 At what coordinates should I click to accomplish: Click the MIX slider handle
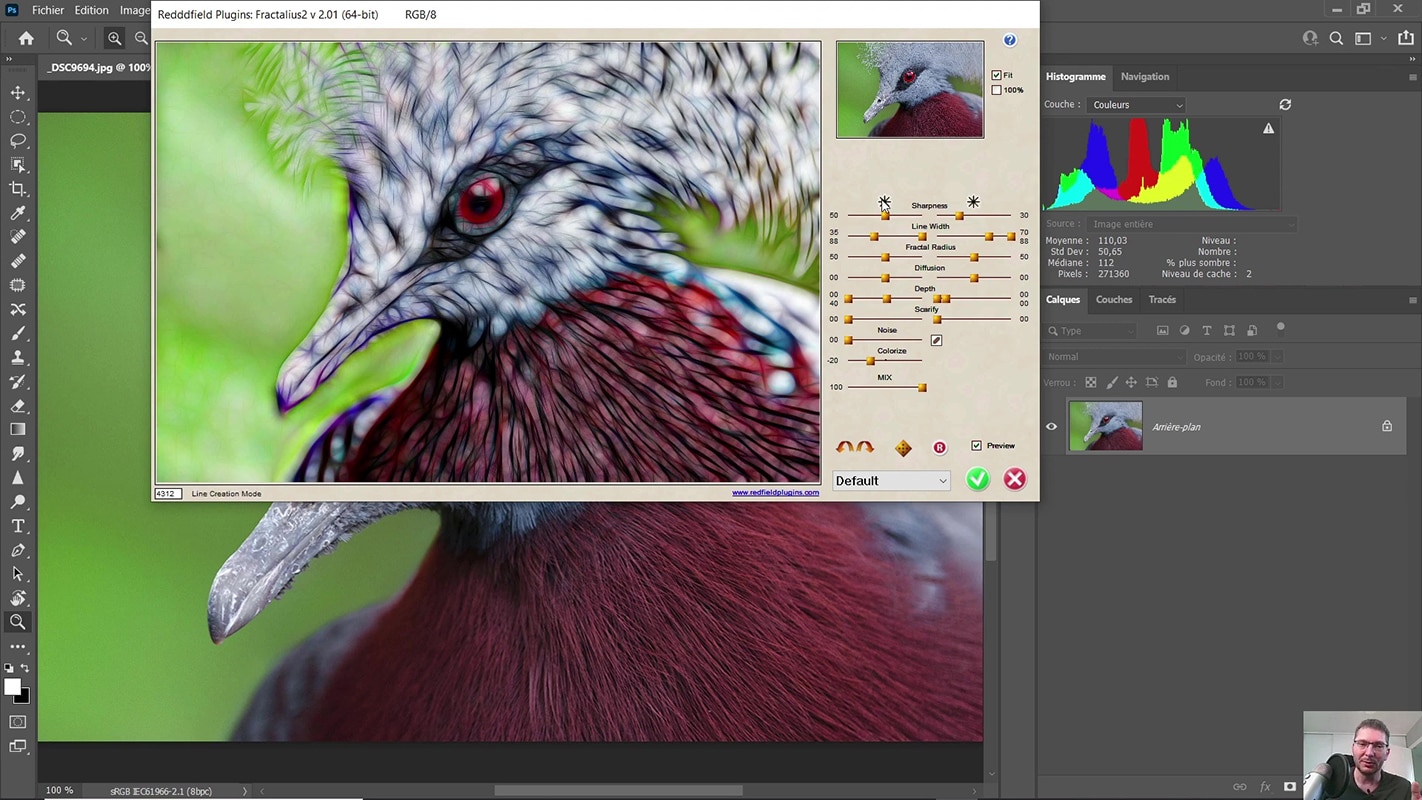[922, 387]
